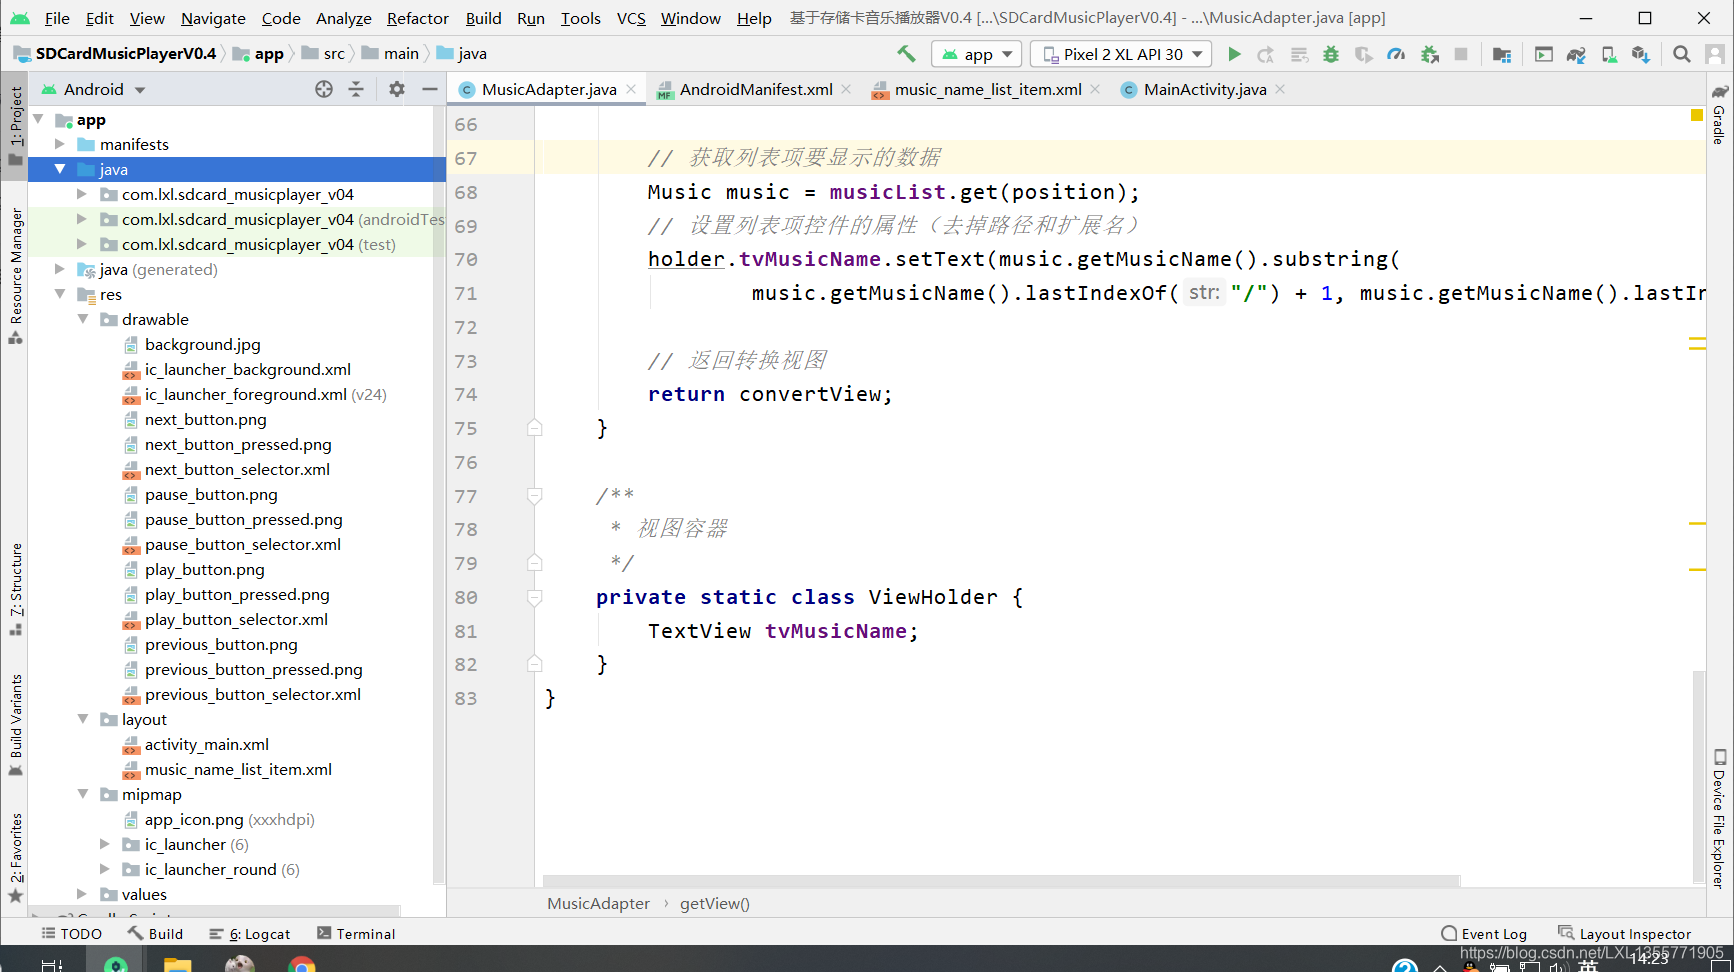Click getView() in breadcrumb bar
Screen dimensions: 1734x972
tap(715, 903)
